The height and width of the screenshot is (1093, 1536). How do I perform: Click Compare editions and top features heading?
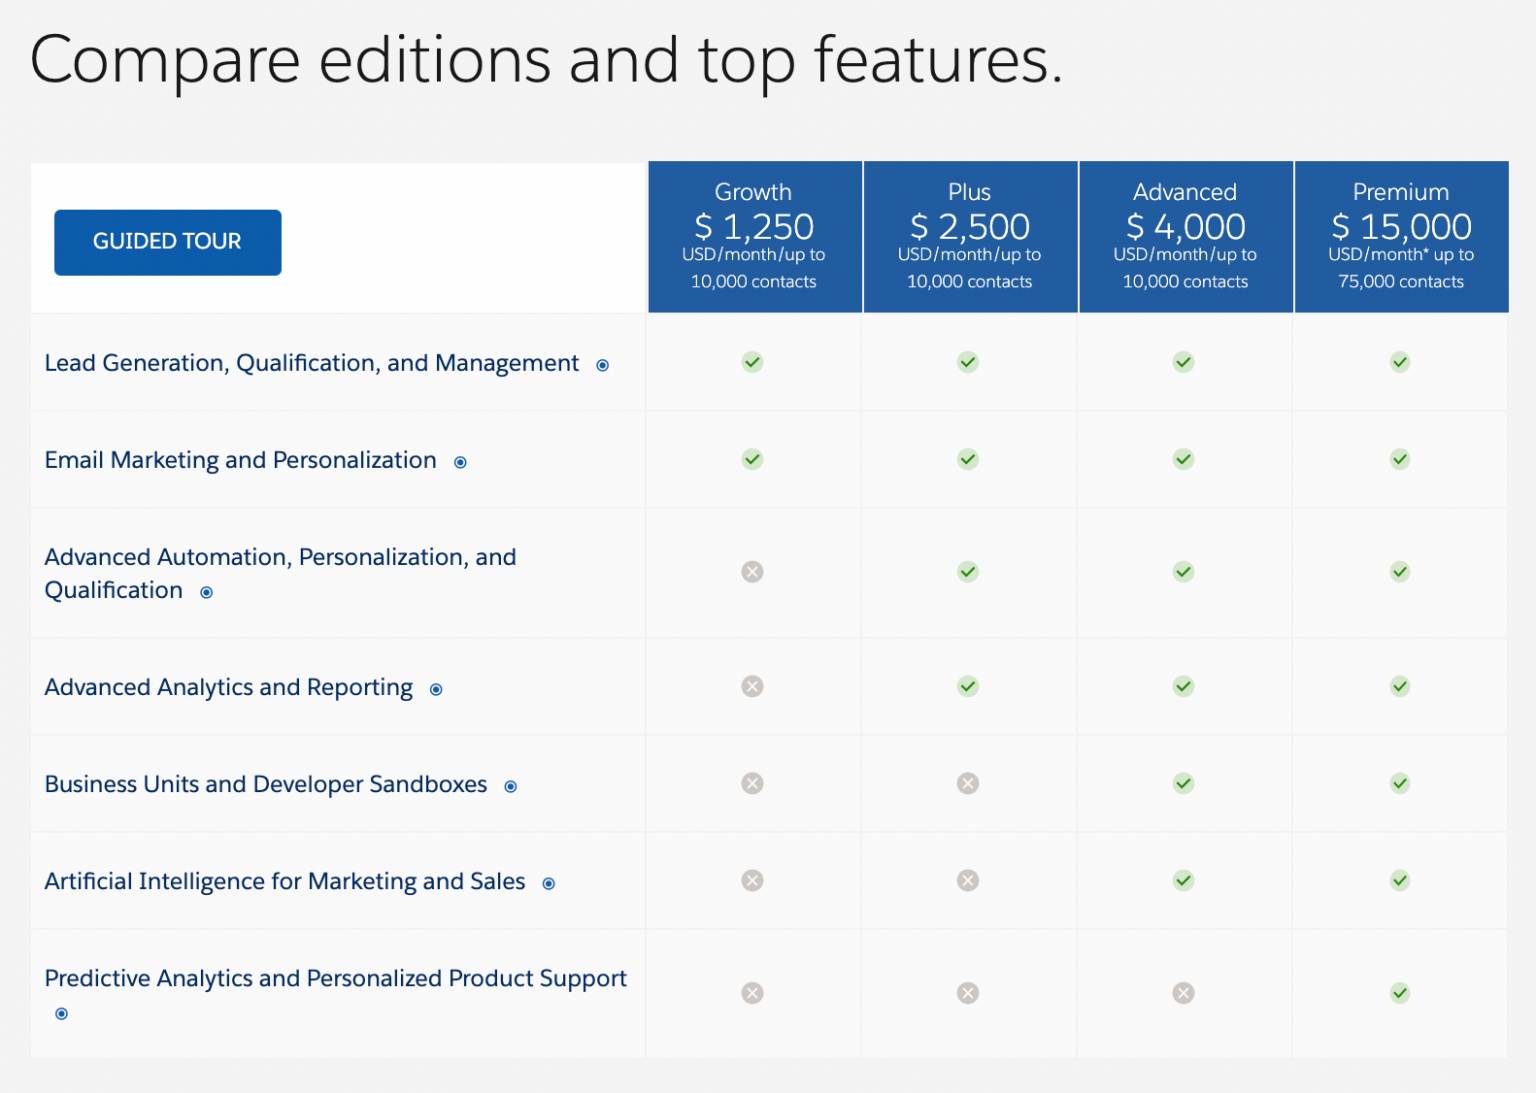pyautogui.click(x=546, y=62)
